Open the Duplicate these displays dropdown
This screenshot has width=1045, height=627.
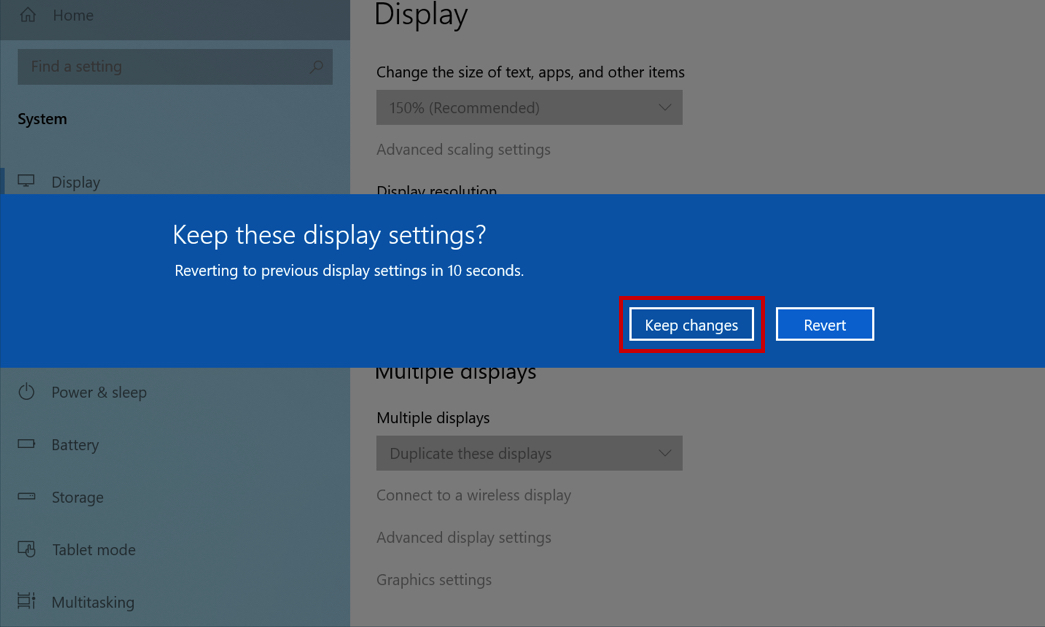pyautogui.click(x=529, y=453)
